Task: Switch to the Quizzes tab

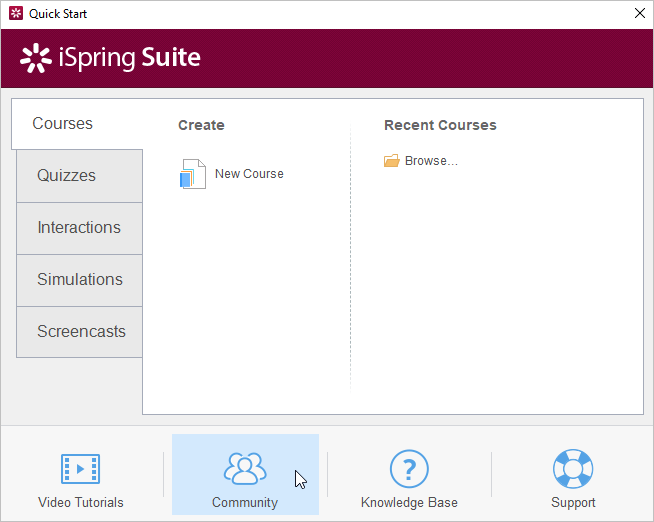Action: coord(67,176)
